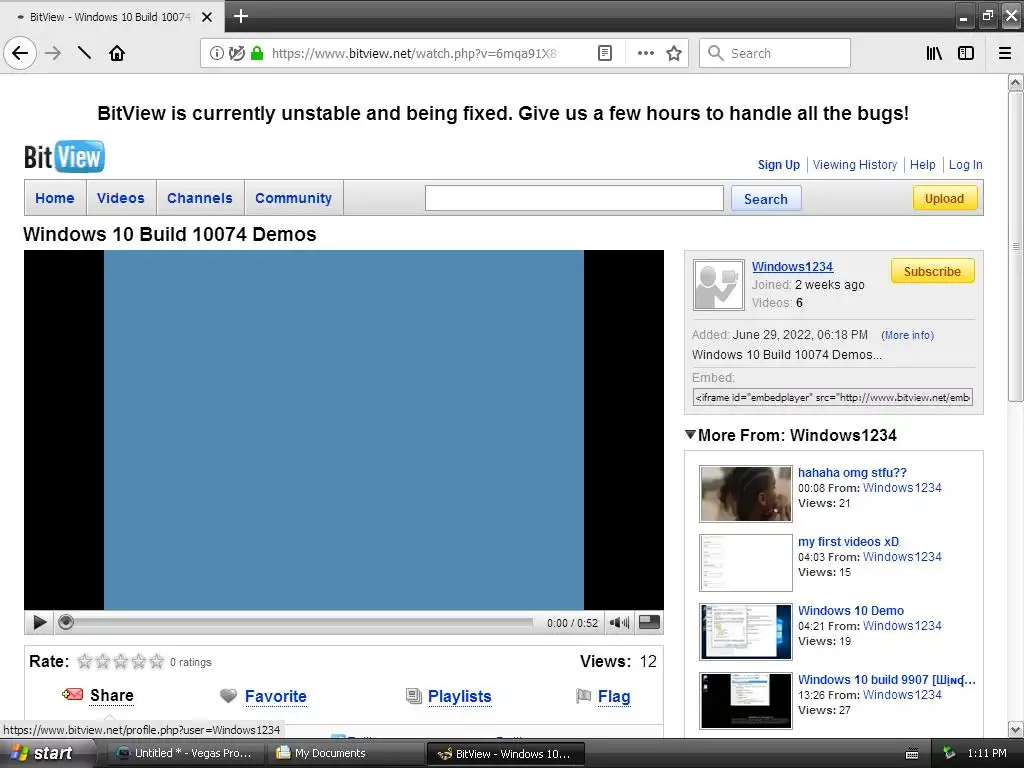Click Windows1234 channel avatar image
This screenshot has height=768, width=1024.
coord(718,285)
